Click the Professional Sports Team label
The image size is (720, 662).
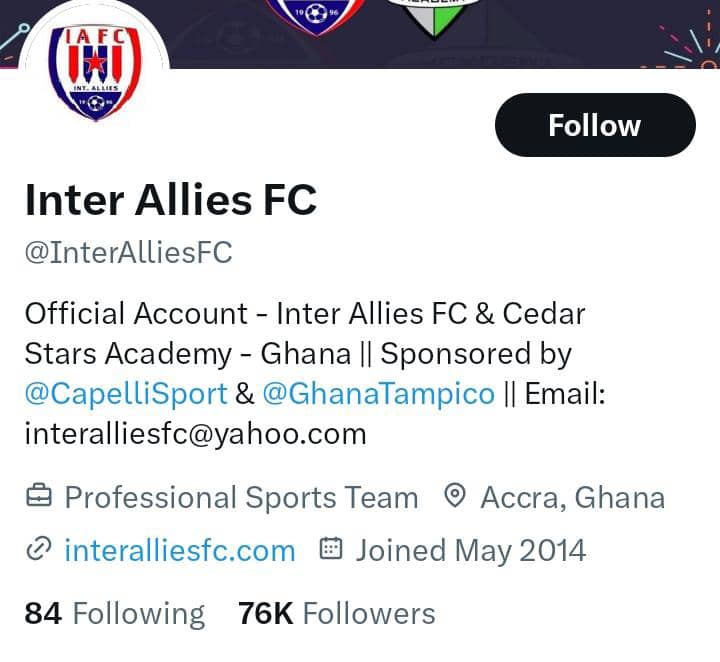241,497
